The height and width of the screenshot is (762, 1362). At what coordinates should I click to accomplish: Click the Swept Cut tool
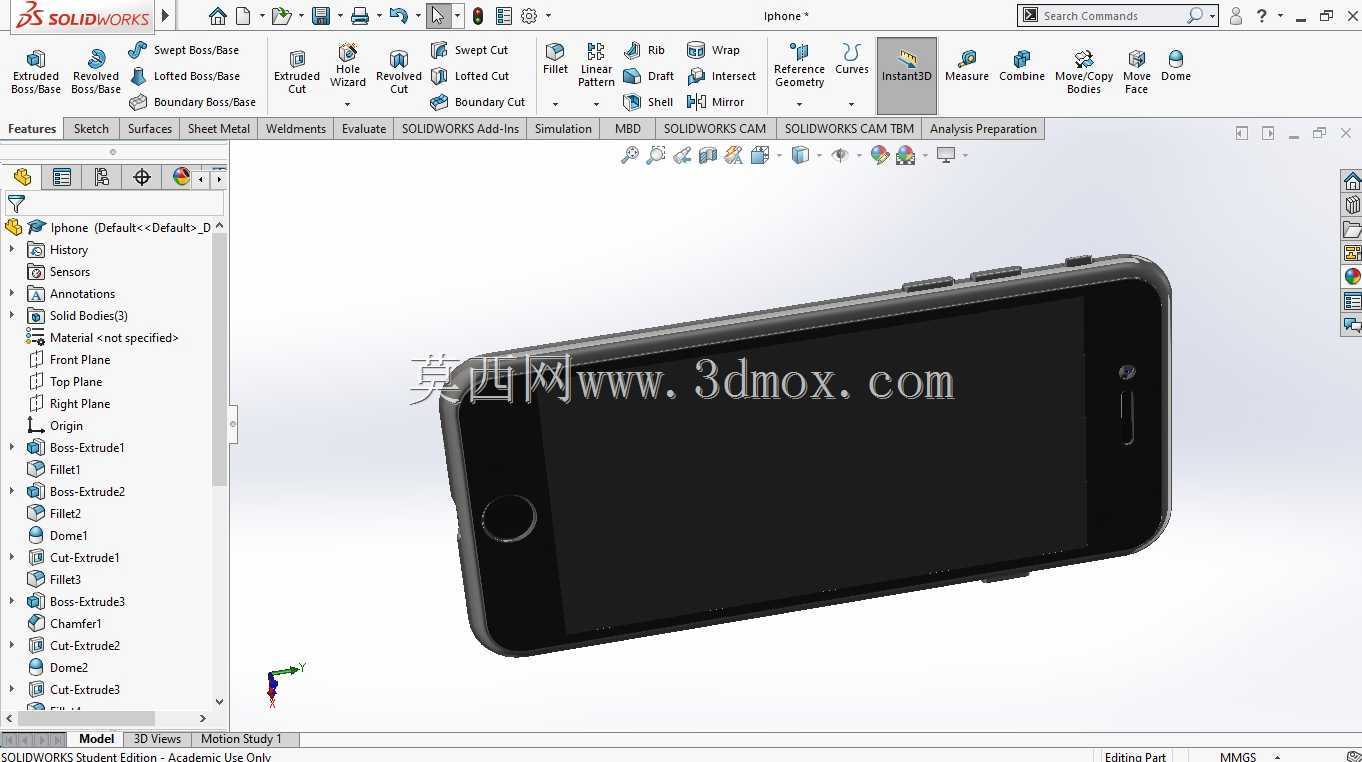tap(469, 50)
